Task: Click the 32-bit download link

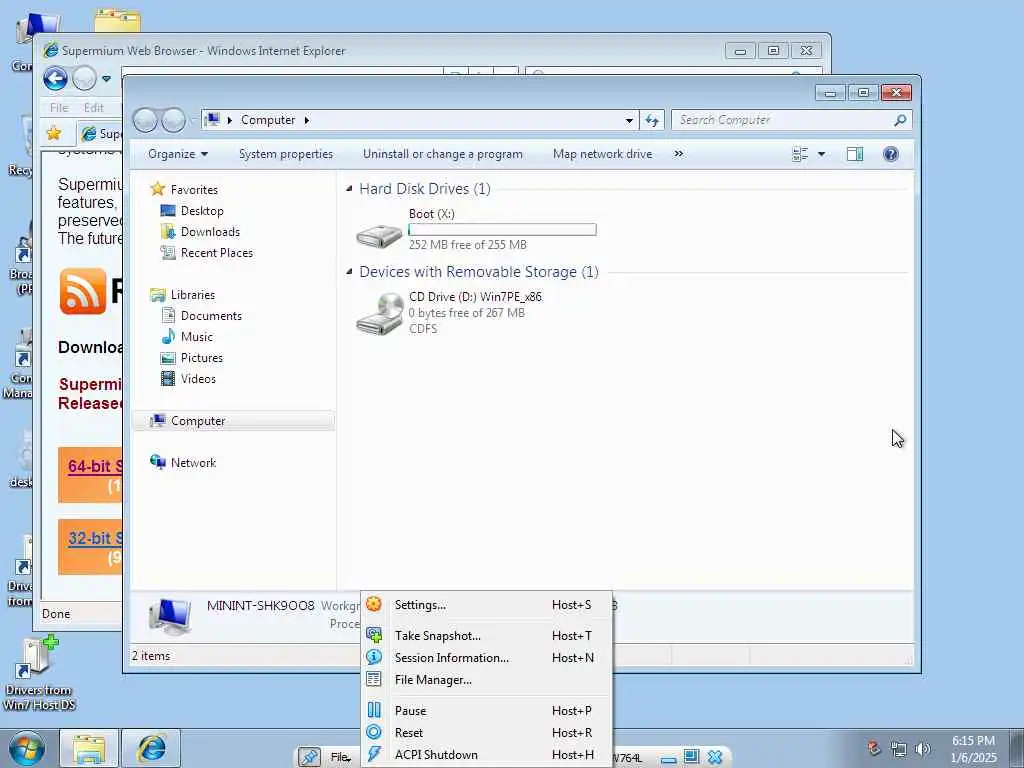Action: pyautogui.click(x=95, y=538)
